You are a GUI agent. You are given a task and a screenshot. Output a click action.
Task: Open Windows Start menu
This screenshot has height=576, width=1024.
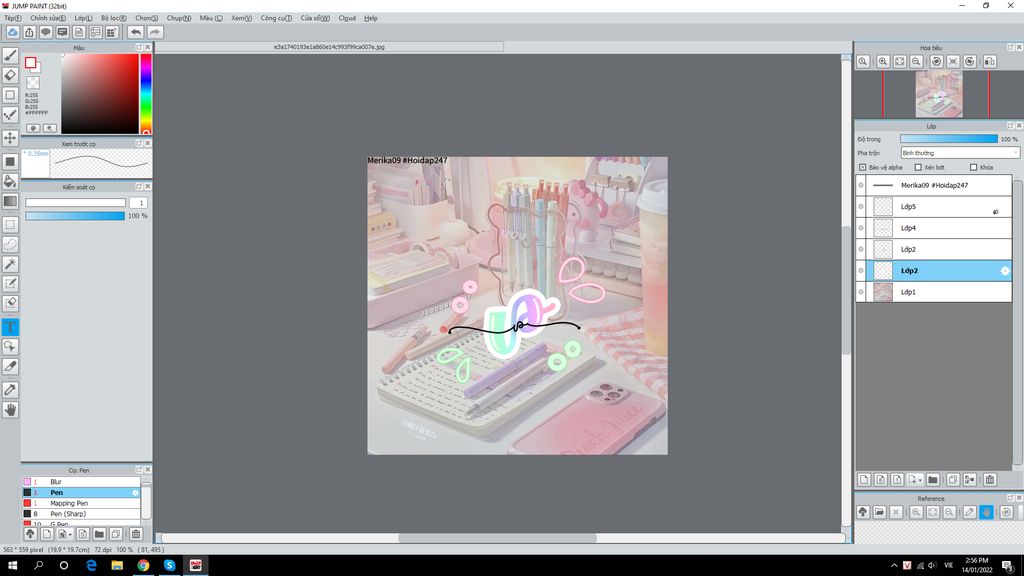pos(12,566)
